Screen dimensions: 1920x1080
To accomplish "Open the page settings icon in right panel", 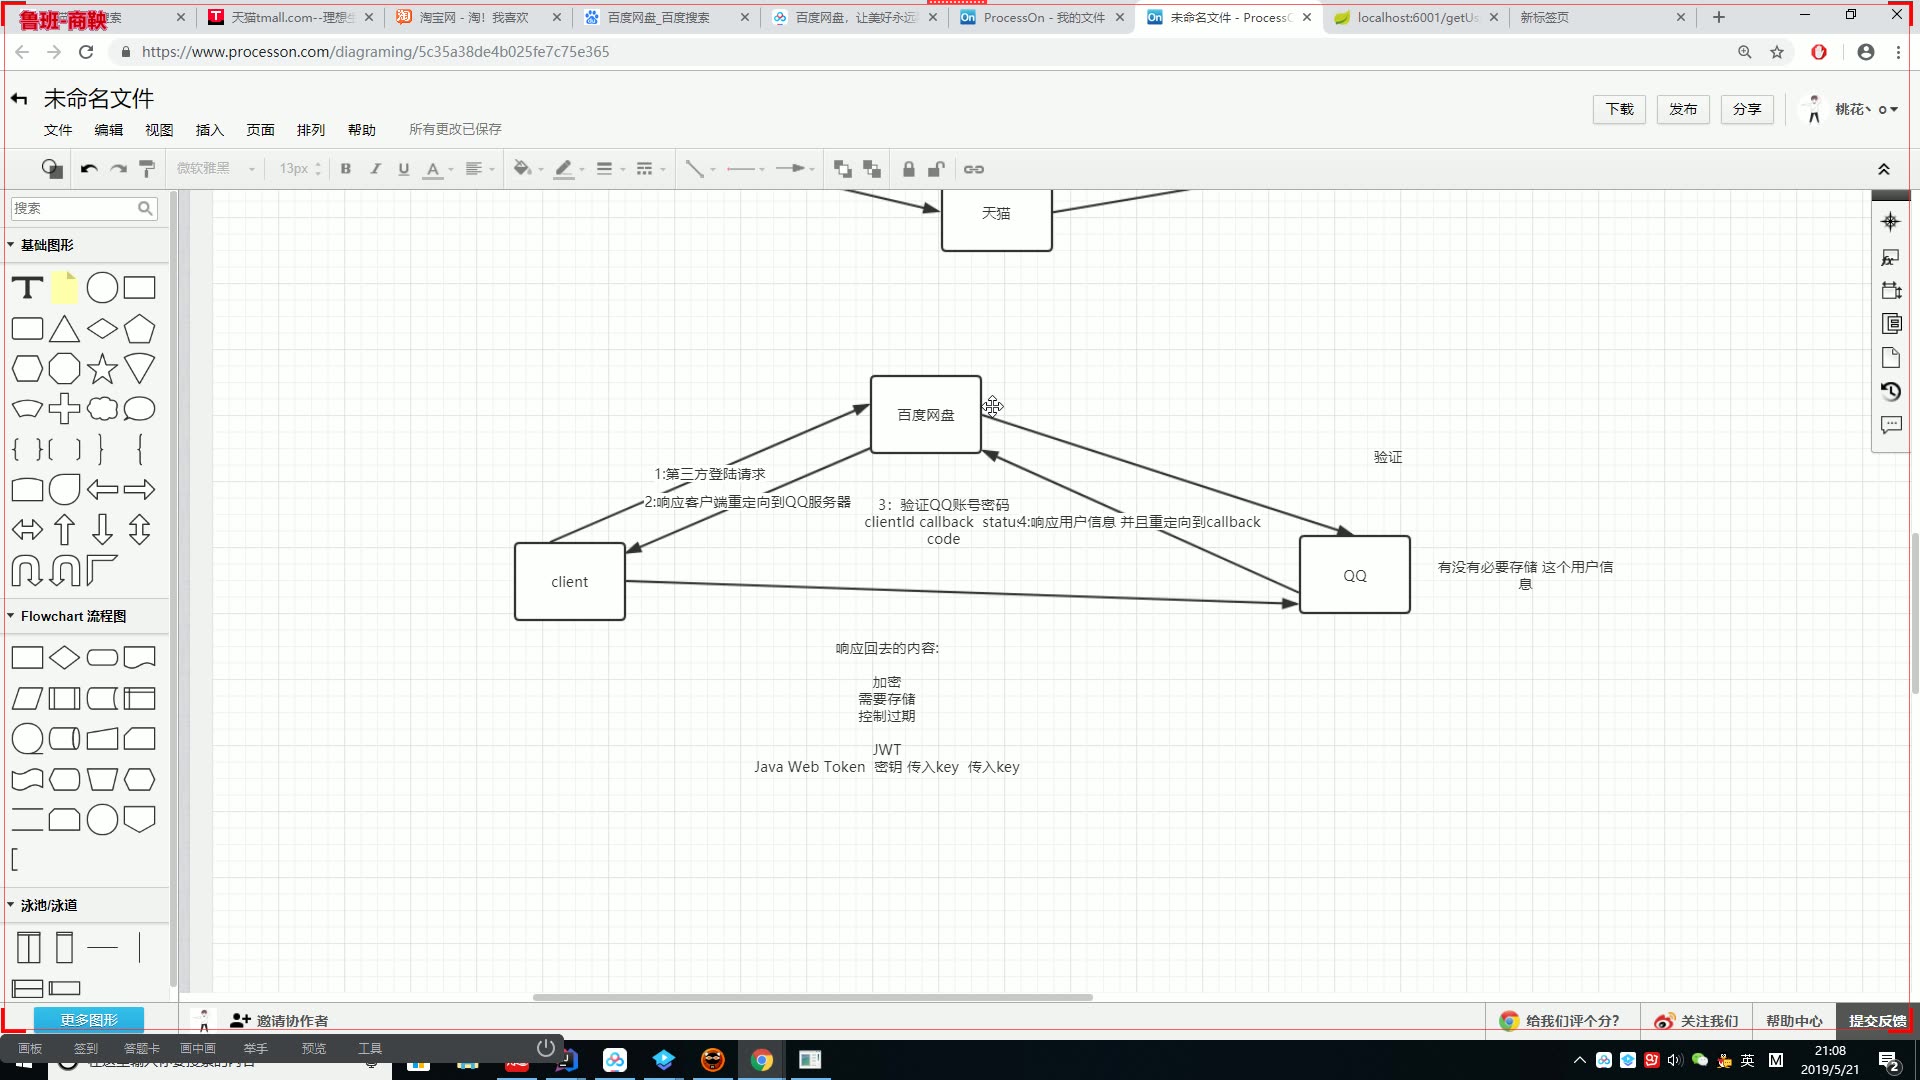I will pos(1890,357).
